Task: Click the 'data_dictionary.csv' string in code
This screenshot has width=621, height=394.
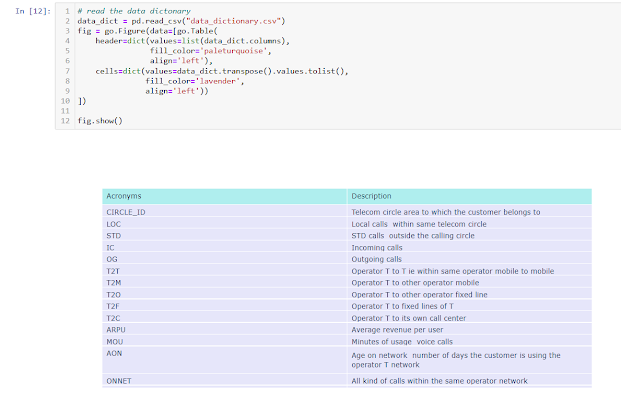Action: 234,21
